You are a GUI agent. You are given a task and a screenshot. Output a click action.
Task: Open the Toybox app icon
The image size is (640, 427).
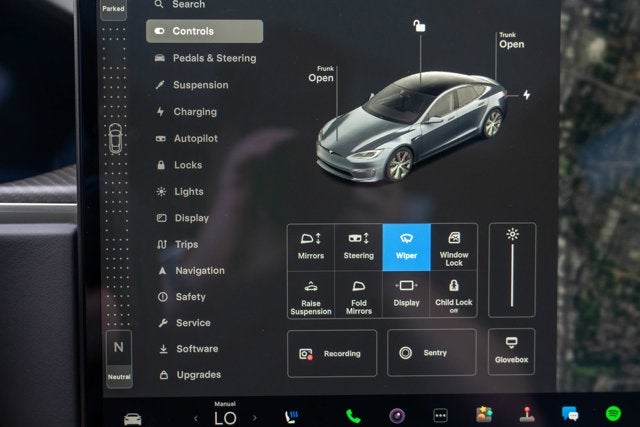[484, 414]
